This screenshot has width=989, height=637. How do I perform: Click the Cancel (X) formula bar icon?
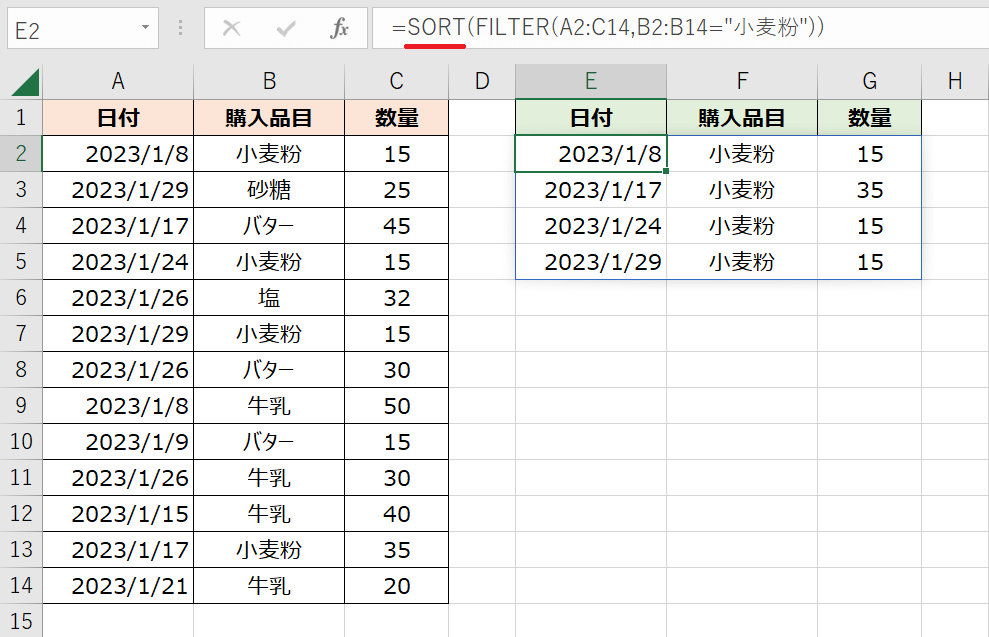232,28
